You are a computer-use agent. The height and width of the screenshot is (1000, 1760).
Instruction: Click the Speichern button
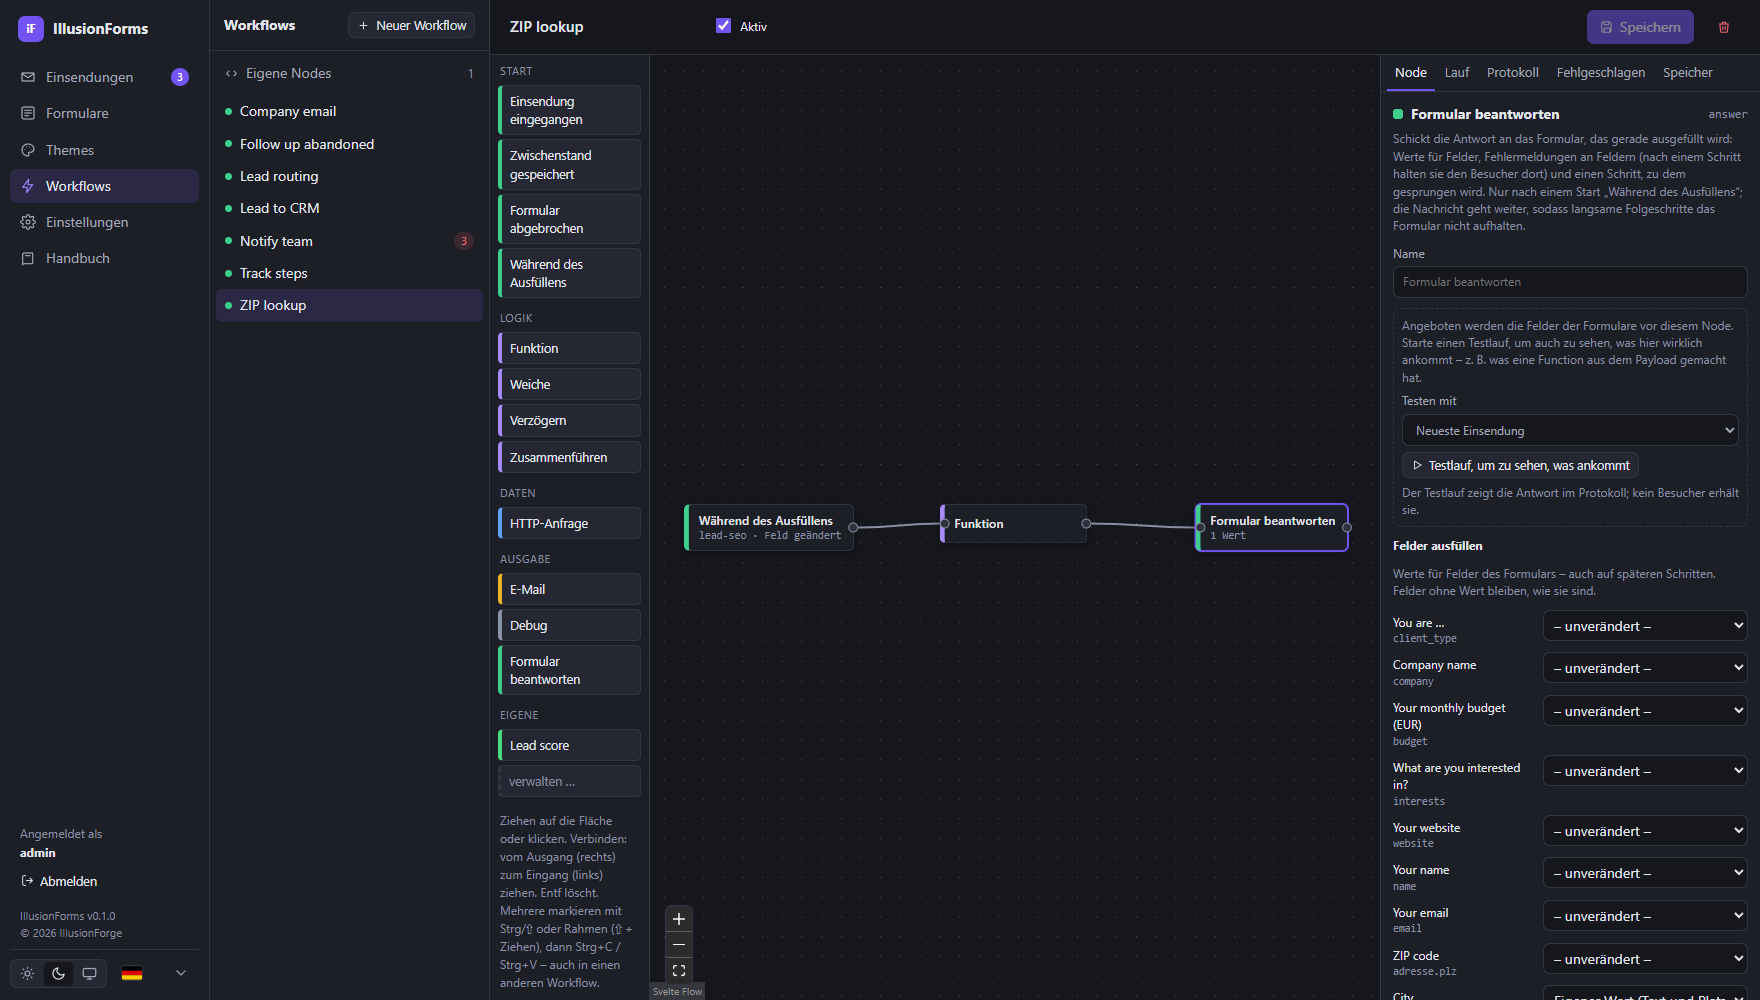tap(1640, 27)
